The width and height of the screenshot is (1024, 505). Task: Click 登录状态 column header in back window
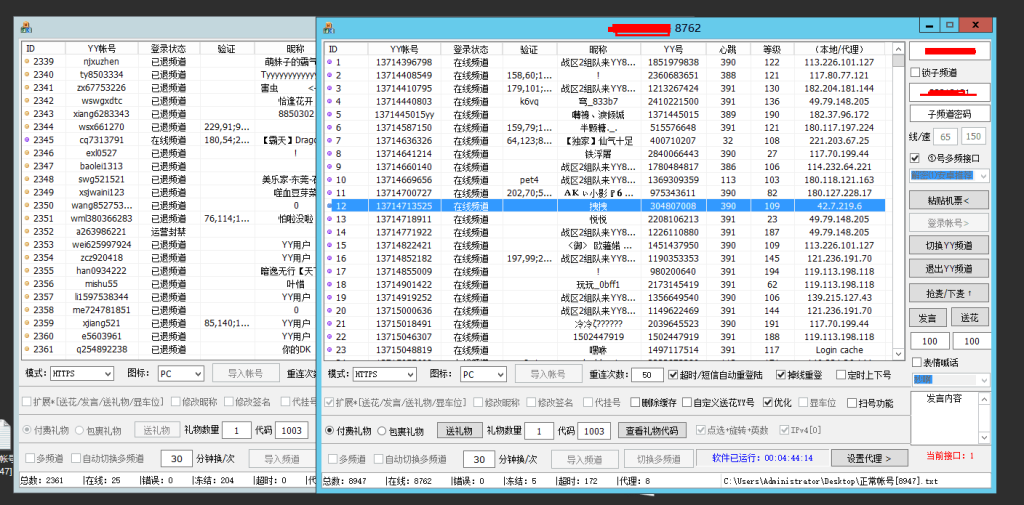168,48
